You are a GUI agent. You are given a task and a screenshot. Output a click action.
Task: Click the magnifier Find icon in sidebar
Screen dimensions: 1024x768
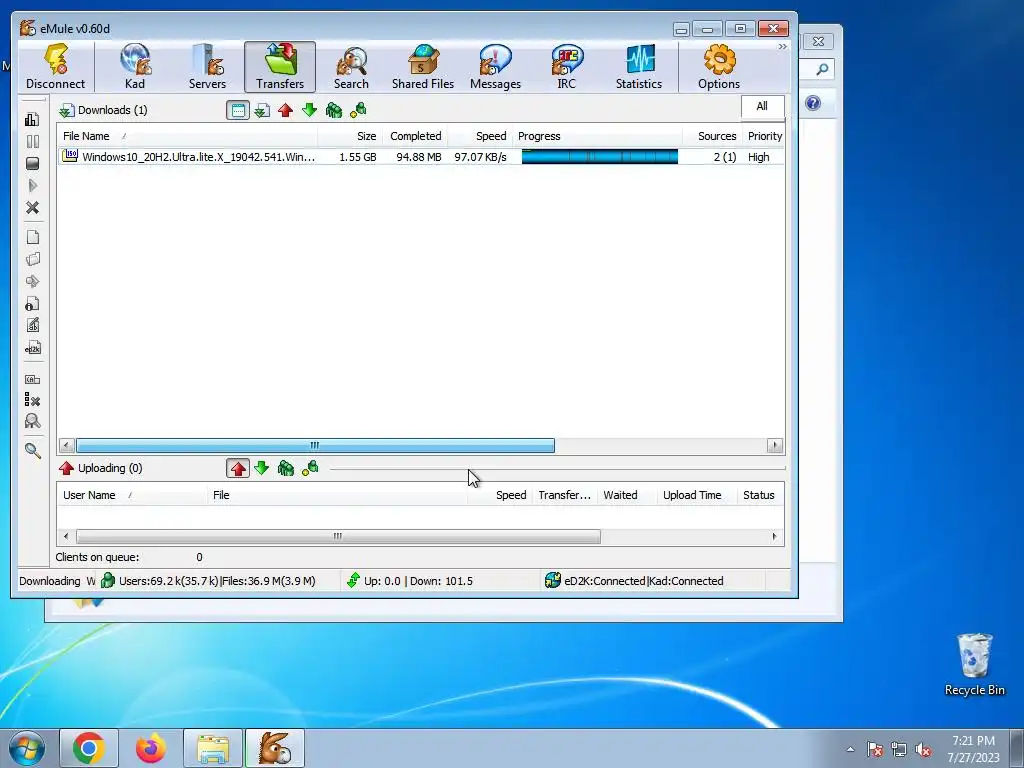pos(32,451)
